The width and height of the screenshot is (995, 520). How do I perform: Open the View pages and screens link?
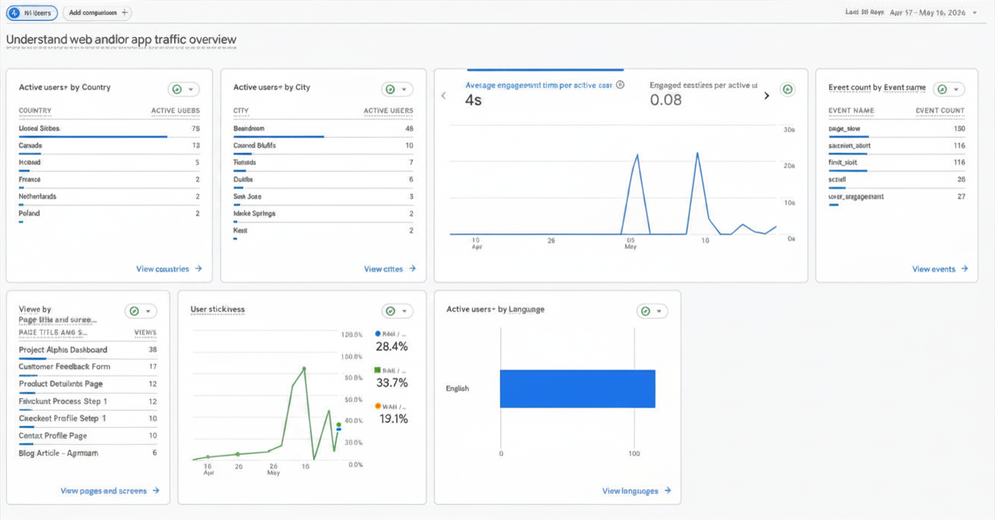pos(110,491)
